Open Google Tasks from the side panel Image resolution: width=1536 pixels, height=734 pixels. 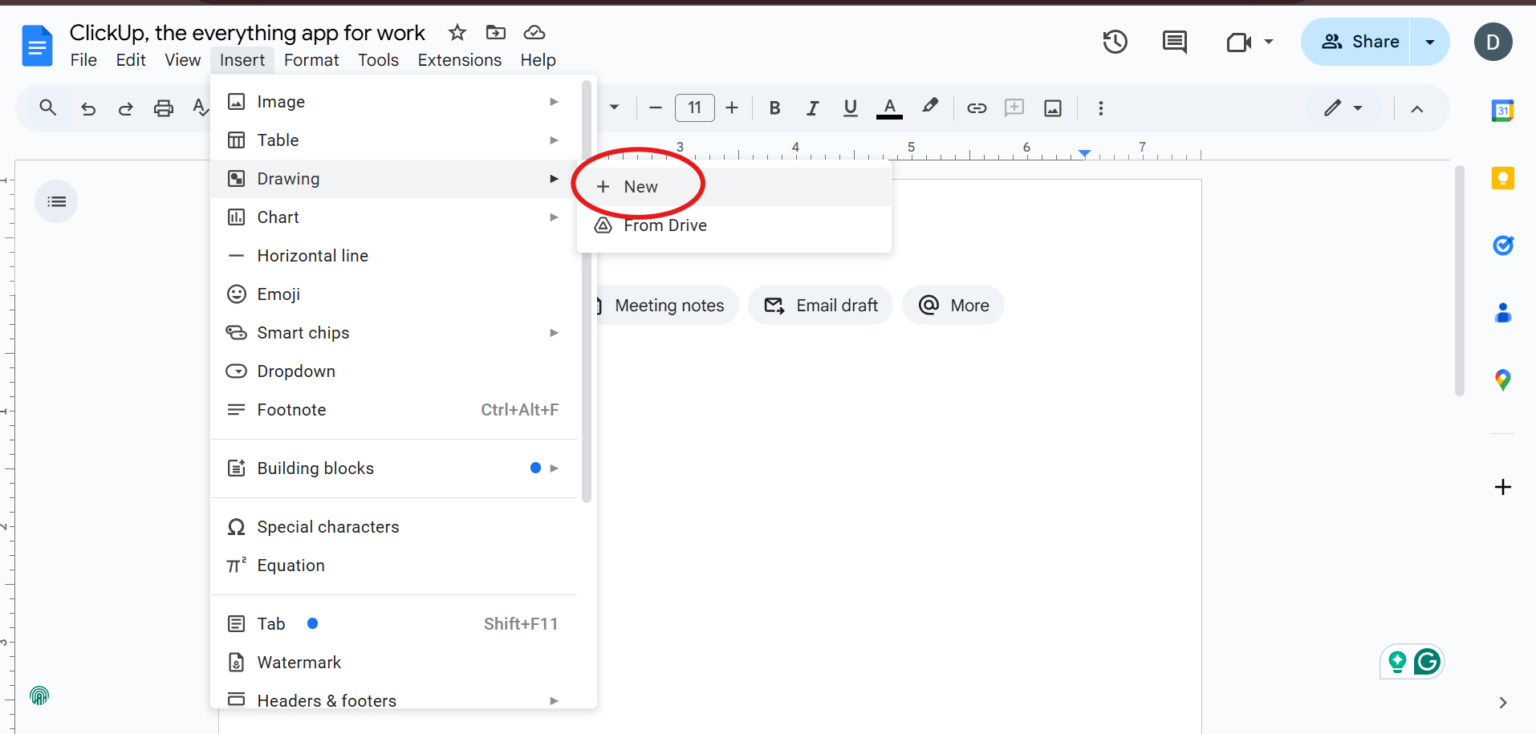[1502, 245]
